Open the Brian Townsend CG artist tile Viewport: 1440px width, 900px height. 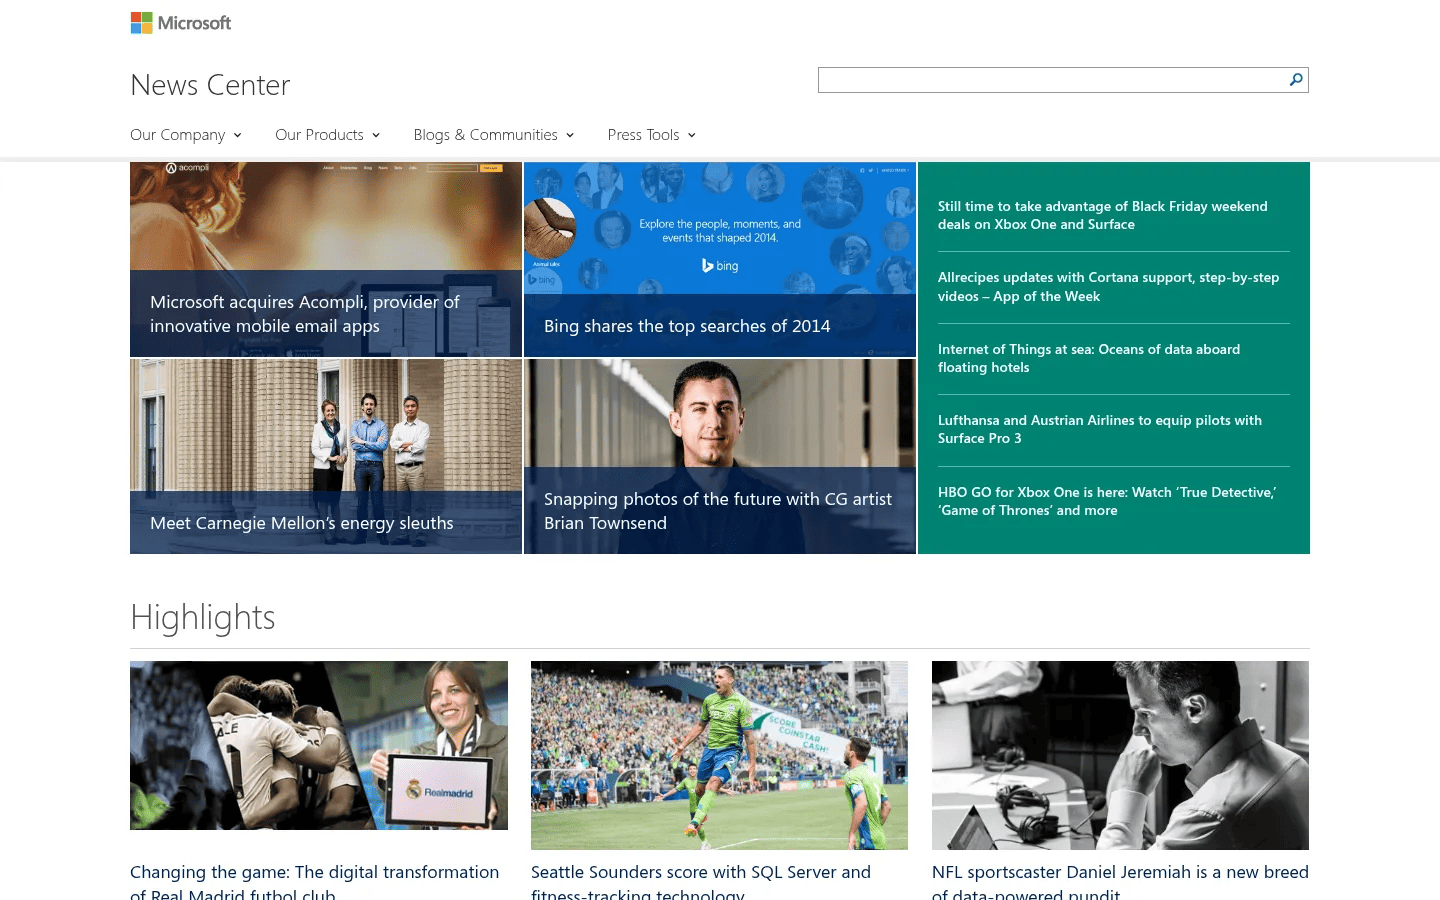tap(720, 456)
